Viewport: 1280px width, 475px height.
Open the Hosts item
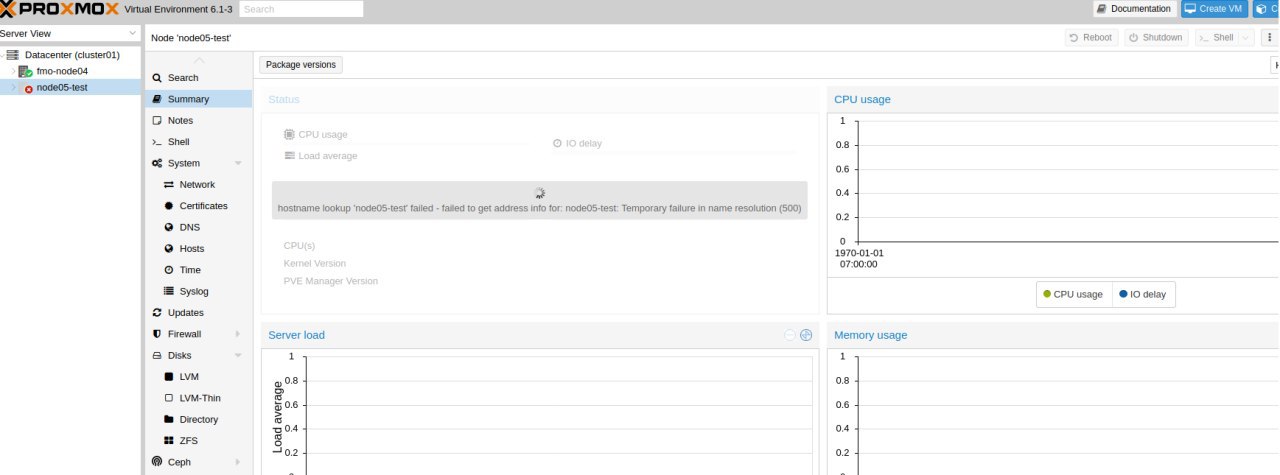coord(197,248)
